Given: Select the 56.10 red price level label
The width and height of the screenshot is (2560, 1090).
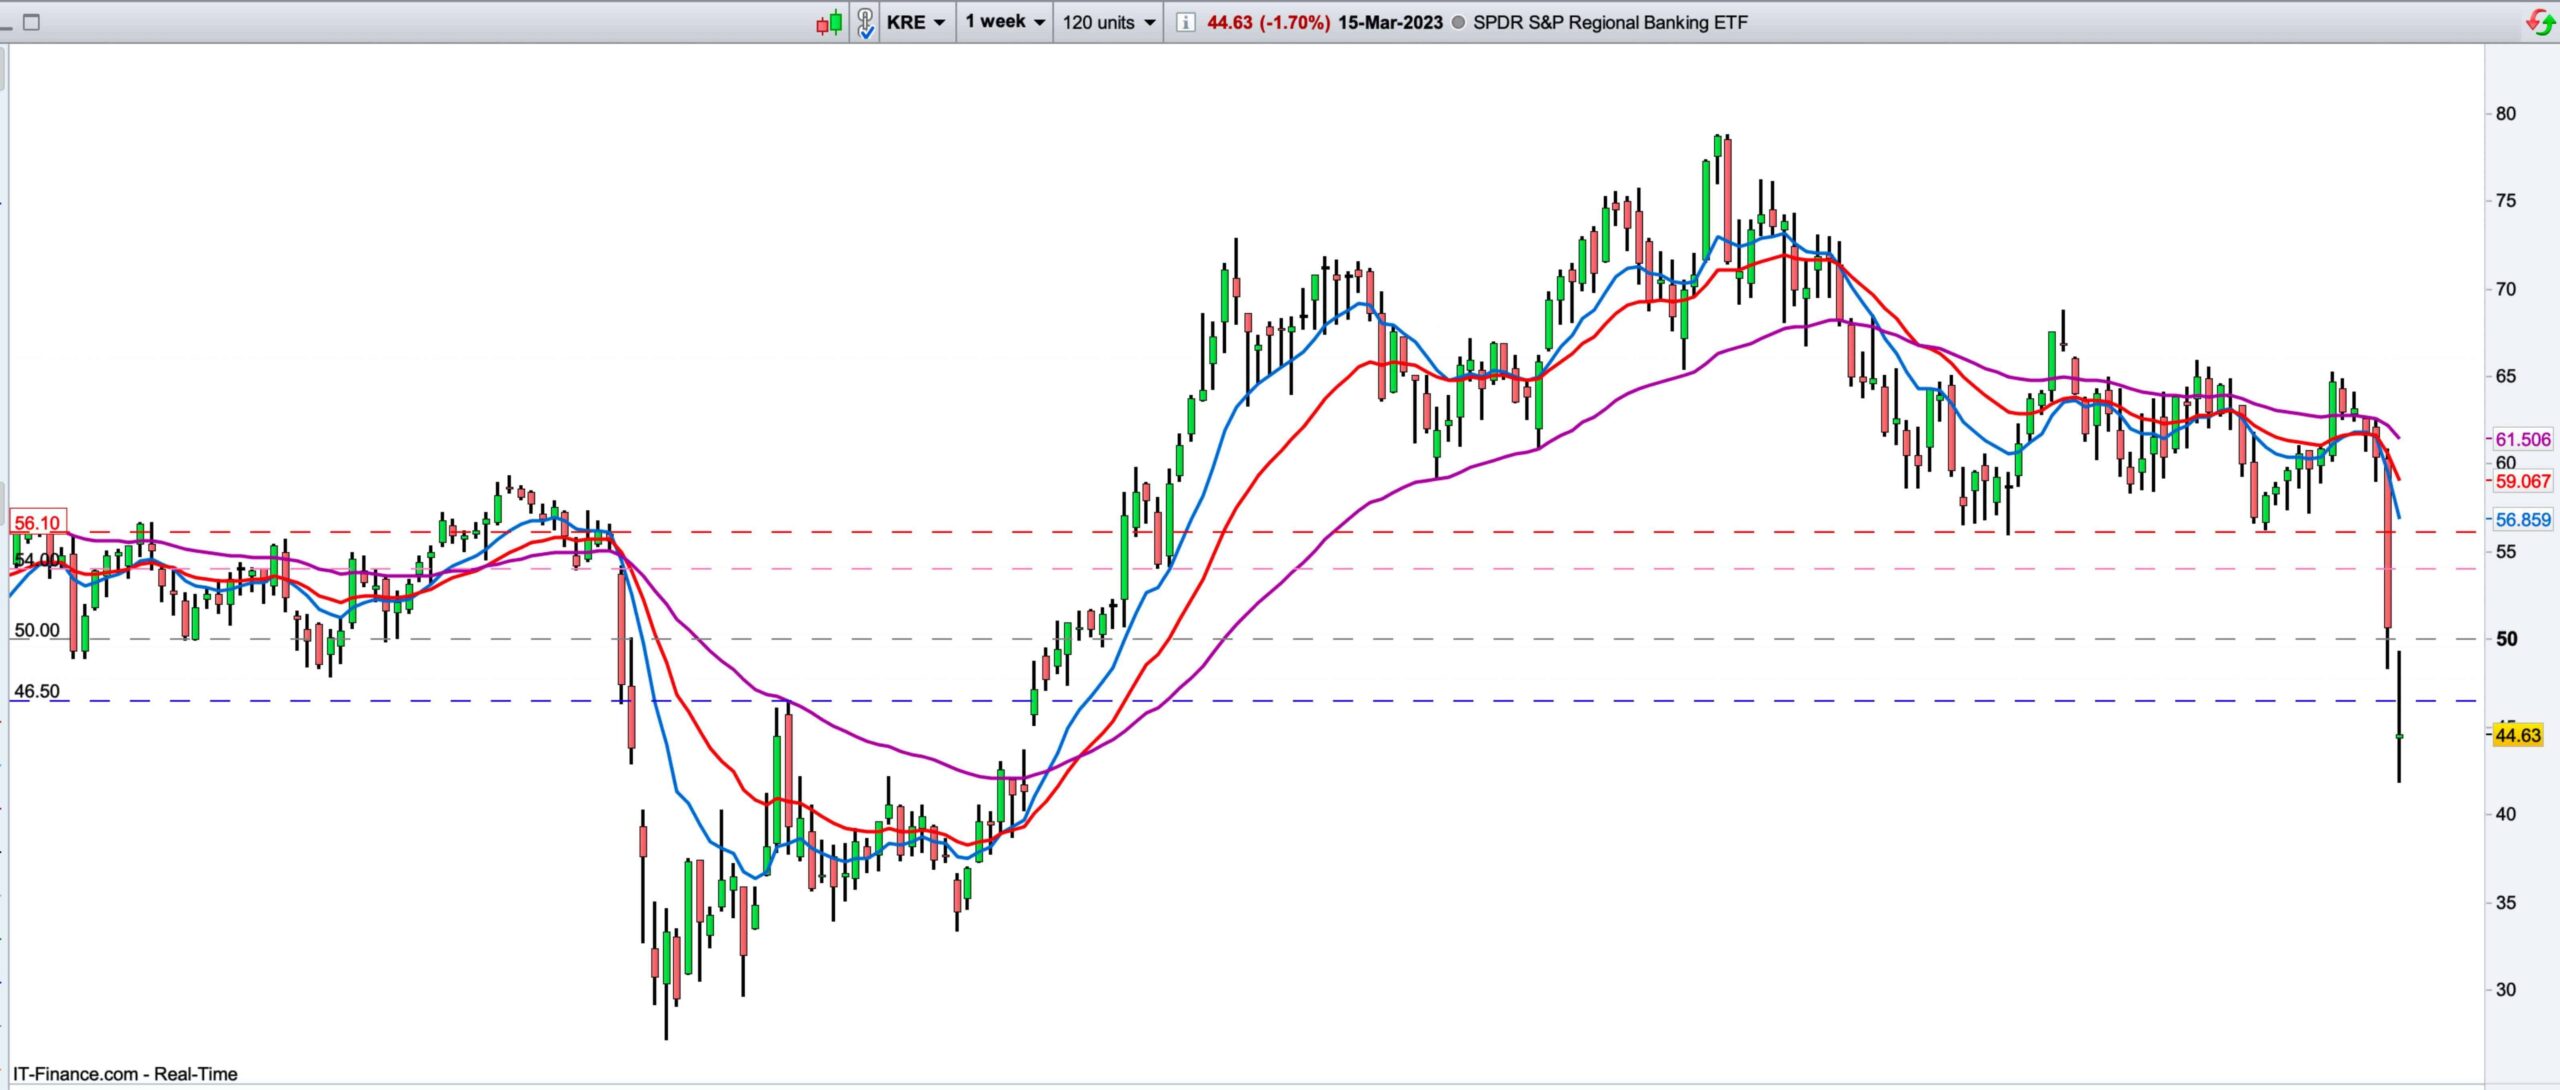Looking at the screenshot, I should [x=38, y=523].
